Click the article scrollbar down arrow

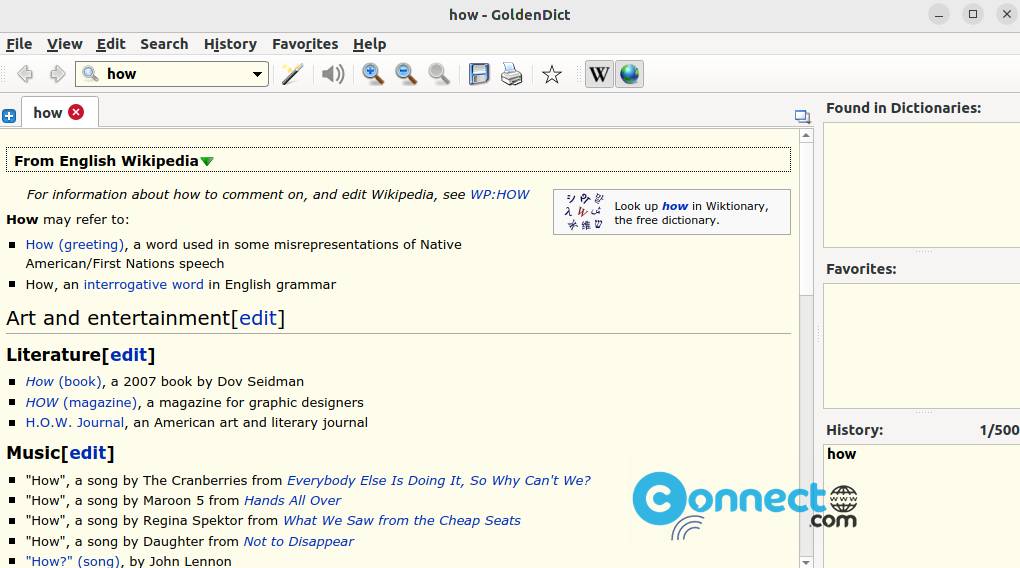(806, 562)
